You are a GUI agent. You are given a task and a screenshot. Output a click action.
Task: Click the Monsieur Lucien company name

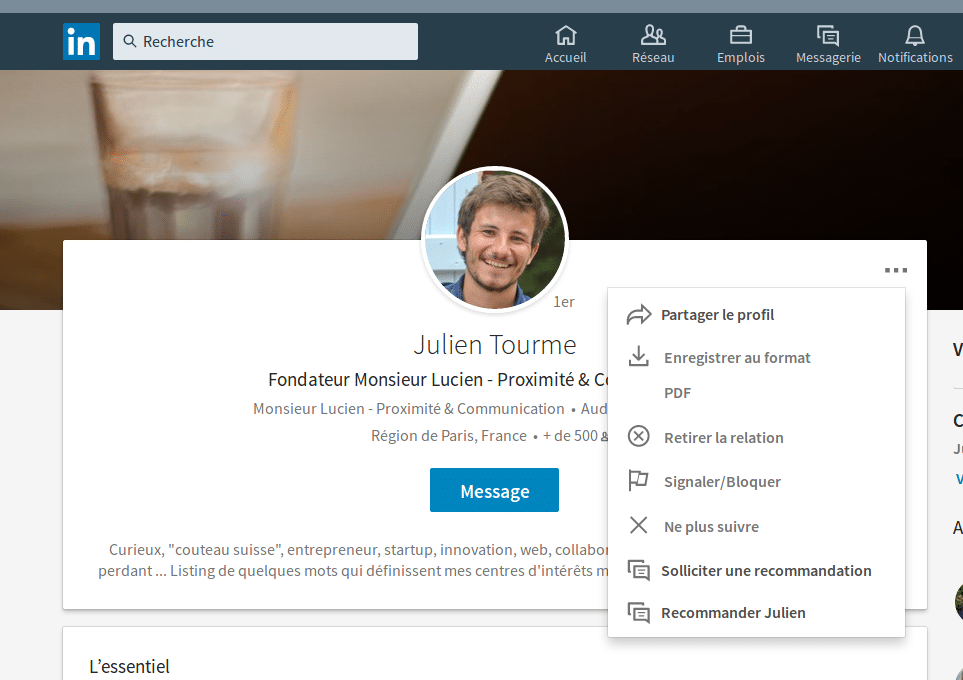pyautogui.click(x=408, y=408)
